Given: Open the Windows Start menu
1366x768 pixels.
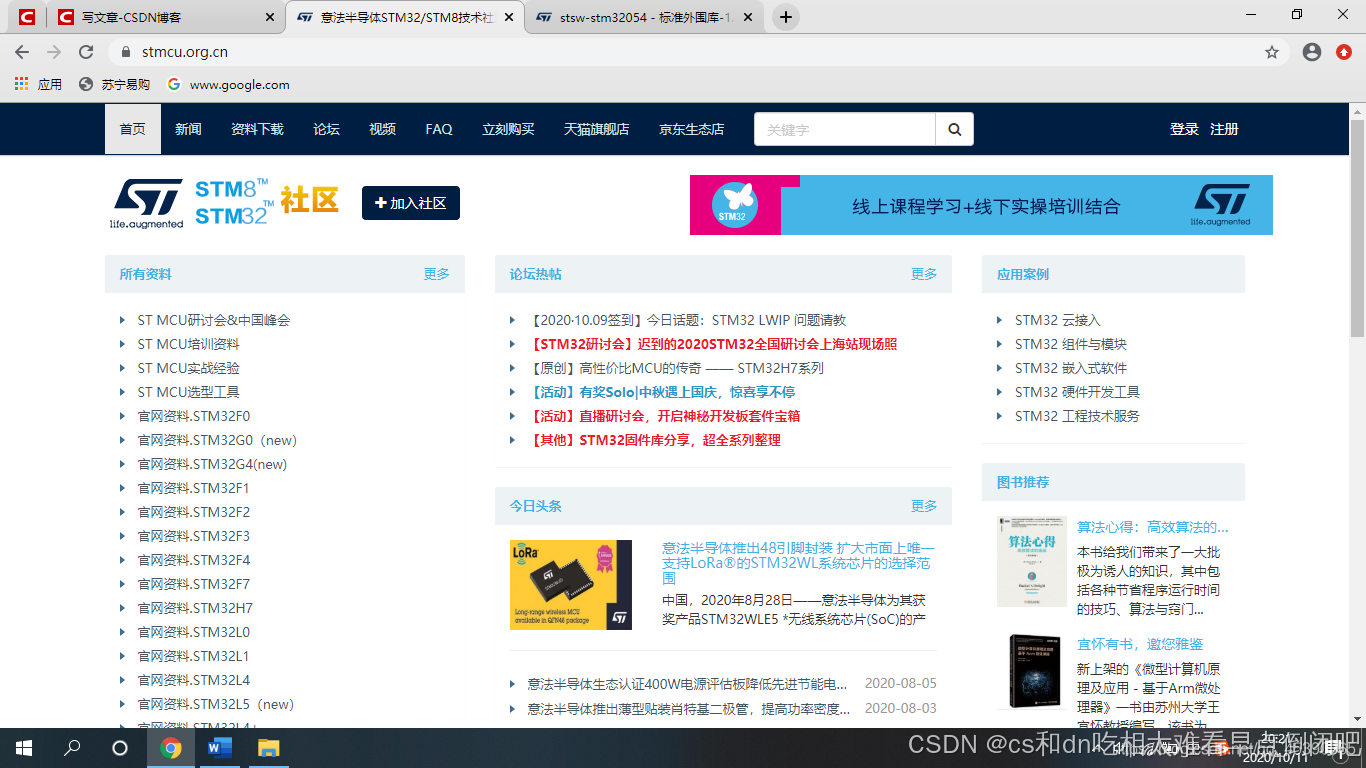Looking at the screenshot, I should [x=24, y=747].
